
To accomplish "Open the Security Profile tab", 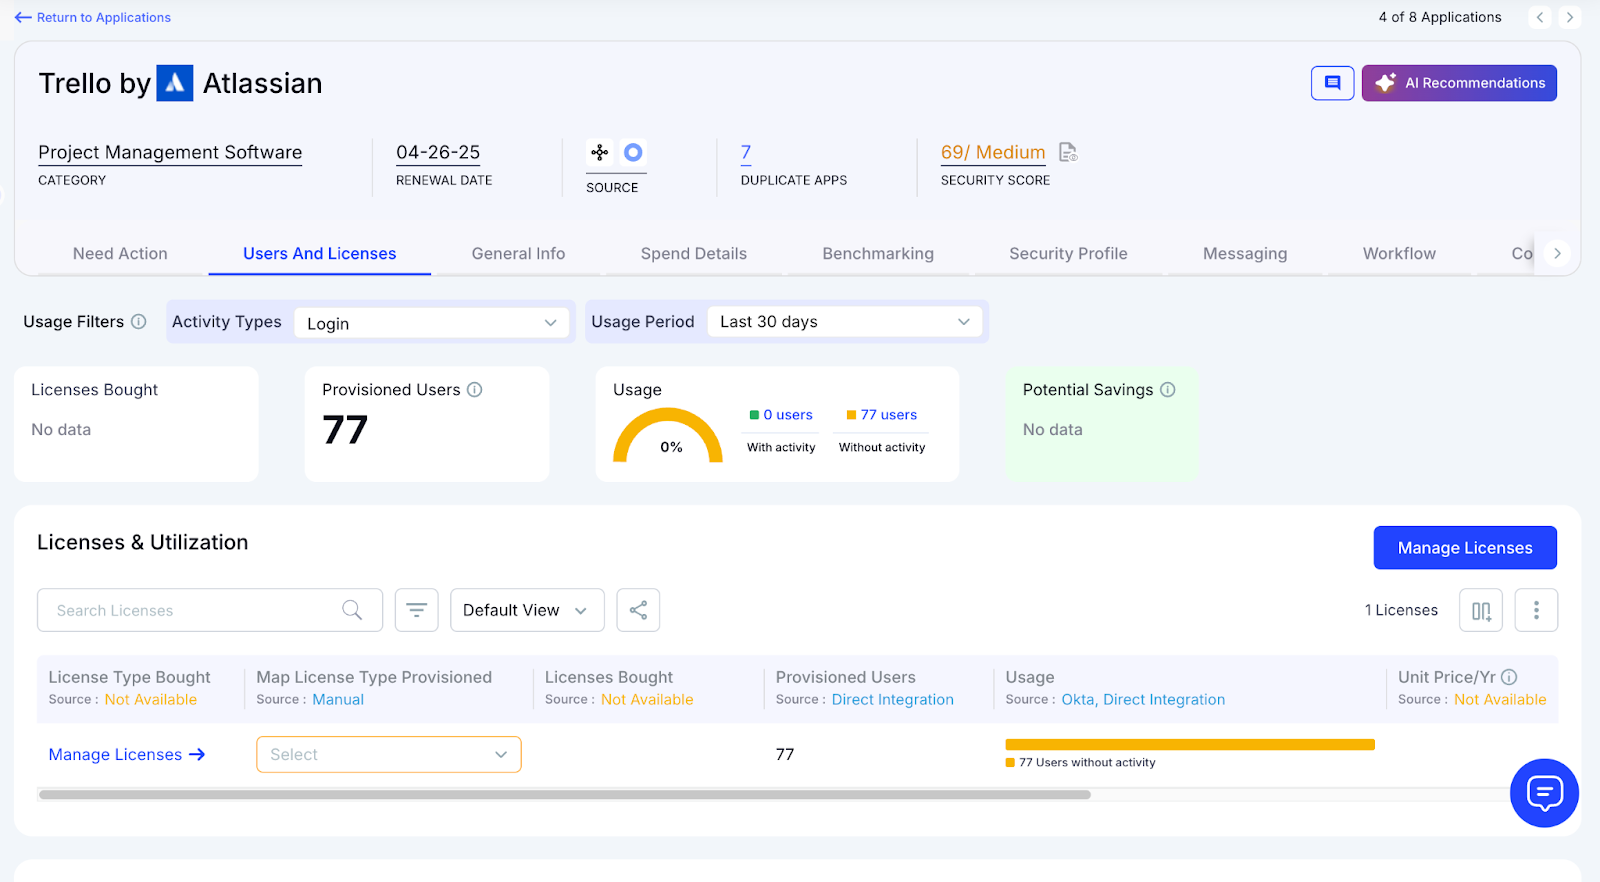I will [x=1068, y=254].
